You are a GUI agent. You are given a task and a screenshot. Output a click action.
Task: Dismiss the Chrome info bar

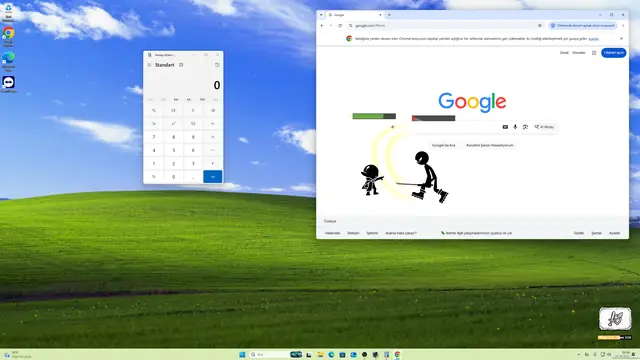[x=621, y=38]
